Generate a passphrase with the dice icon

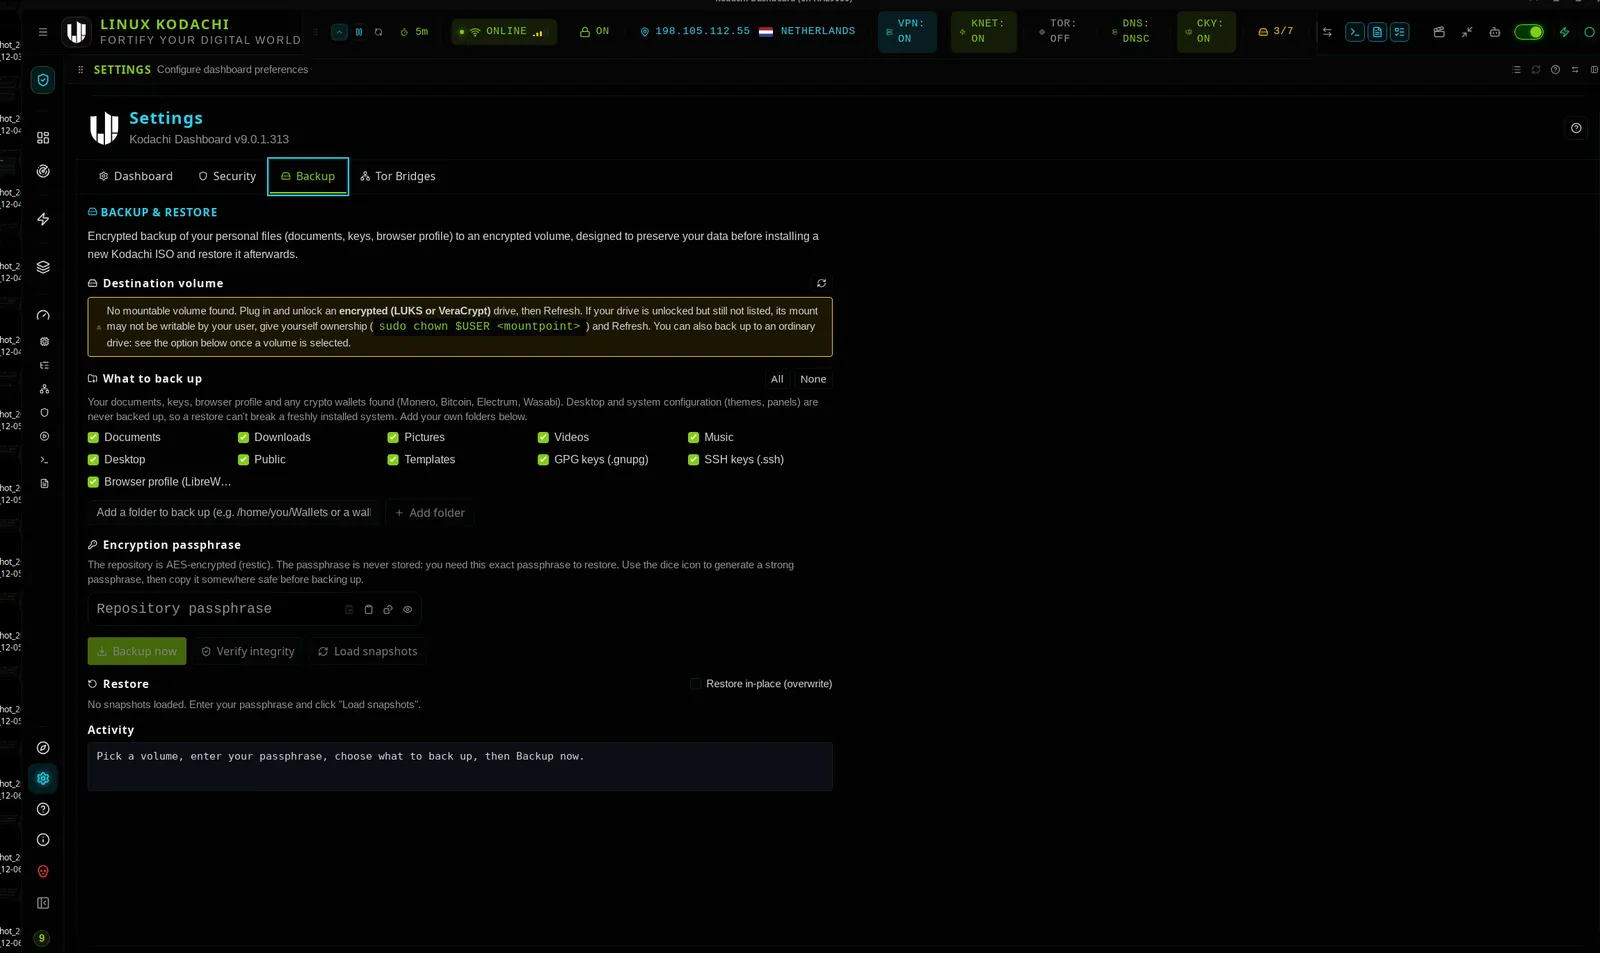click(388, 609)
